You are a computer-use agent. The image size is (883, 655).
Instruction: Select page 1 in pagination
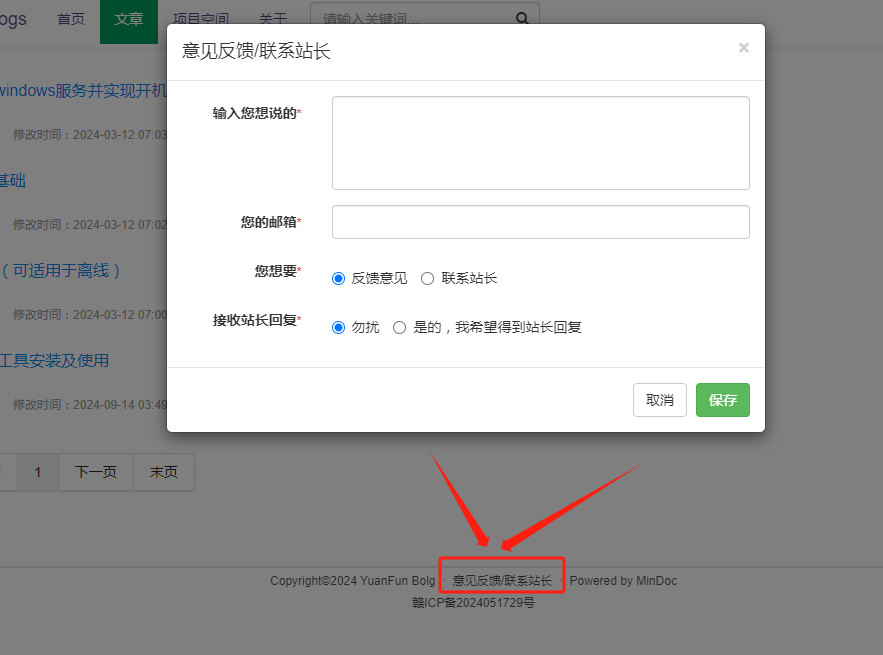[x=38, y=472]
